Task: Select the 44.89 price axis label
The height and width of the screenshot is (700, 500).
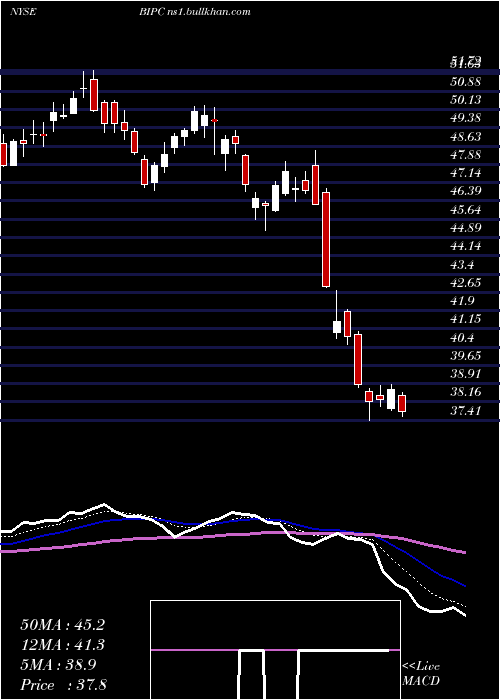Action: (x=466, y=228)
